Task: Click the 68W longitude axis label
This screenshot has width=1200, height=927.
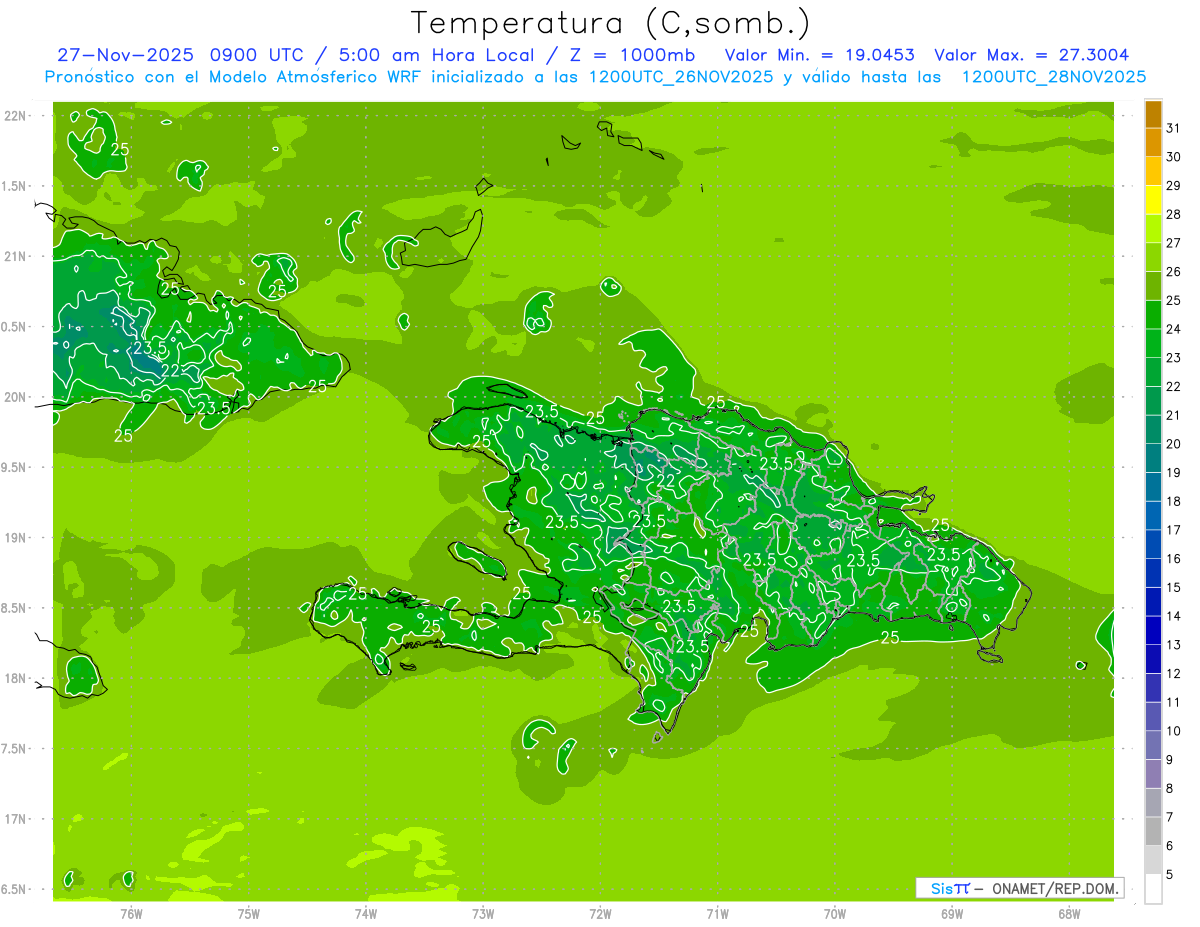Action: click(1068, 913)
